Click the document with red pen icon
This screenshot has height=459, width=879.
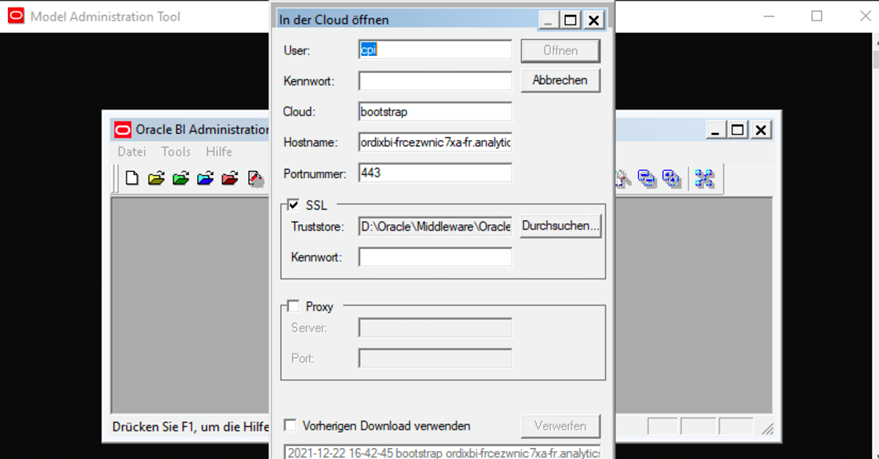[256, 179]
